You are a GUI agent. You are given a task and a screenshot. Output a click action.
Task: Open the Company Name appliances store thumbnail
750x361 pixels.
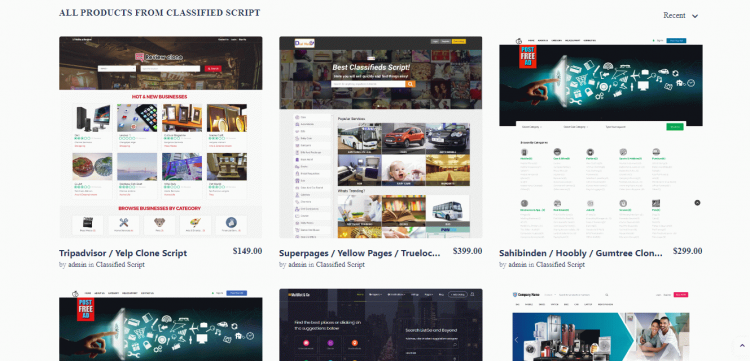601,325
